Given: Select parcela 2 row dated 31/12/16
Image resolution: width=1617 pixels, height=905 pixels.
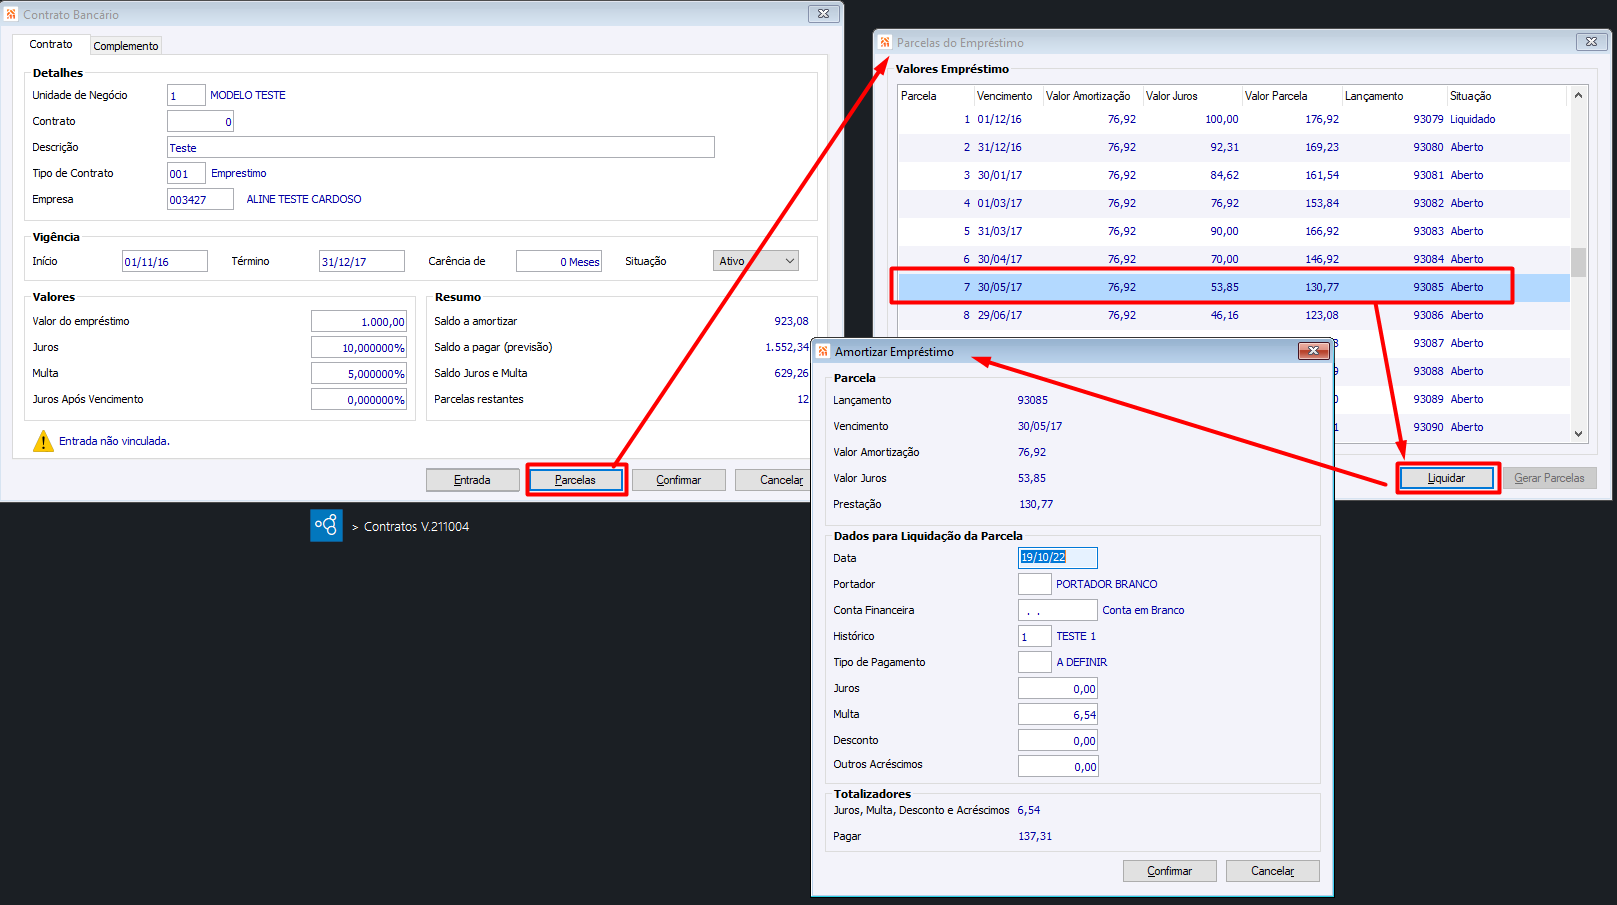Looking at the screenshot, I should point(1233,147).
